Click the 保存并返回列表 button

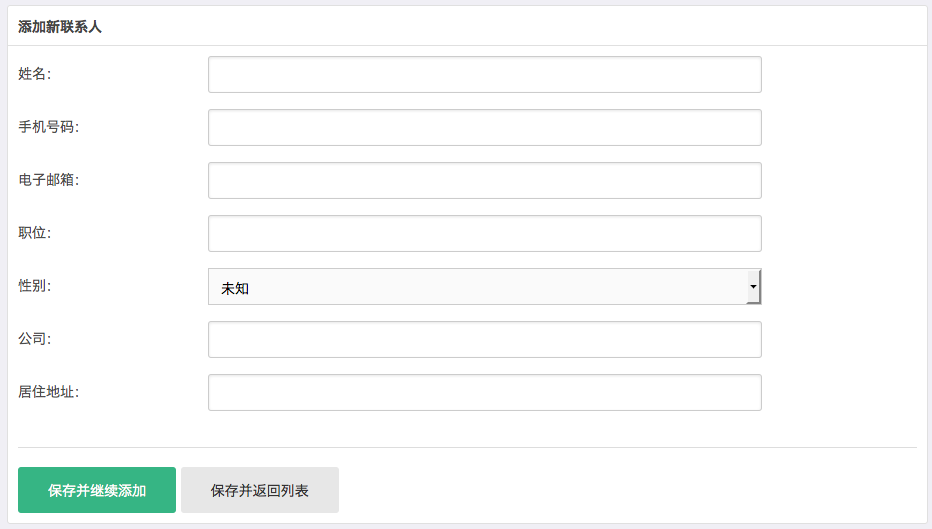260,490
